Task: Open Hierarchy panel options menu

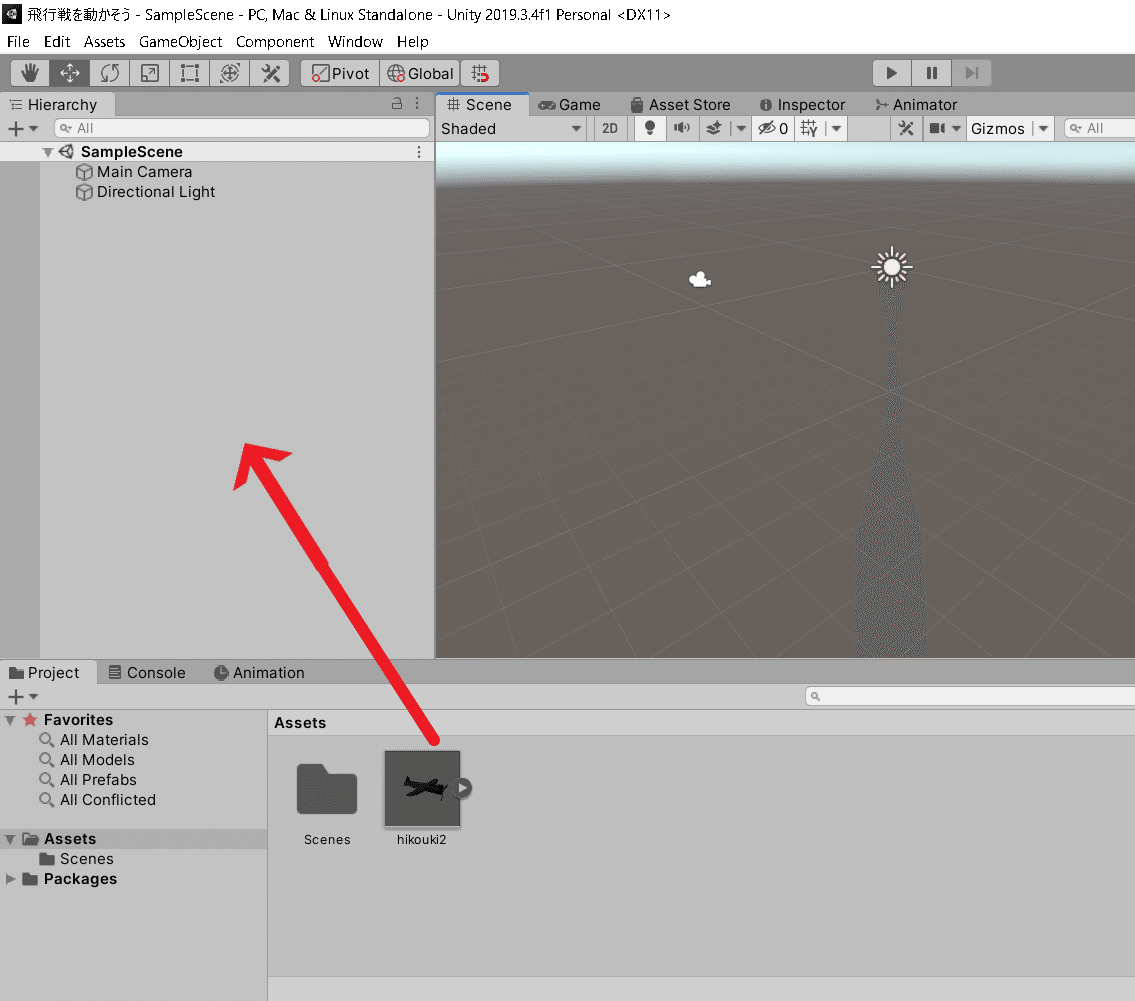Action: [417, 104]
